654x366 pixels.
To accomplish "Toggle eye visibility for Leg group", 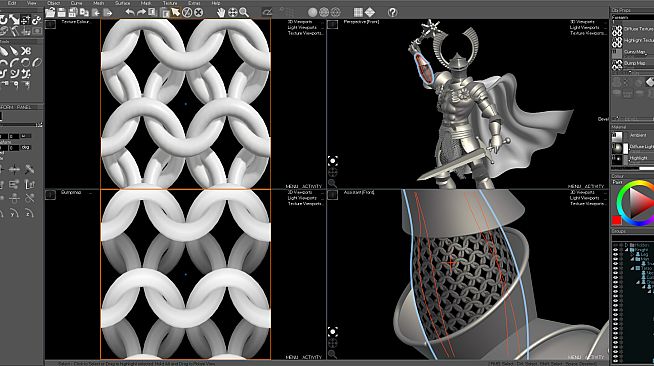I will point(615,254).
